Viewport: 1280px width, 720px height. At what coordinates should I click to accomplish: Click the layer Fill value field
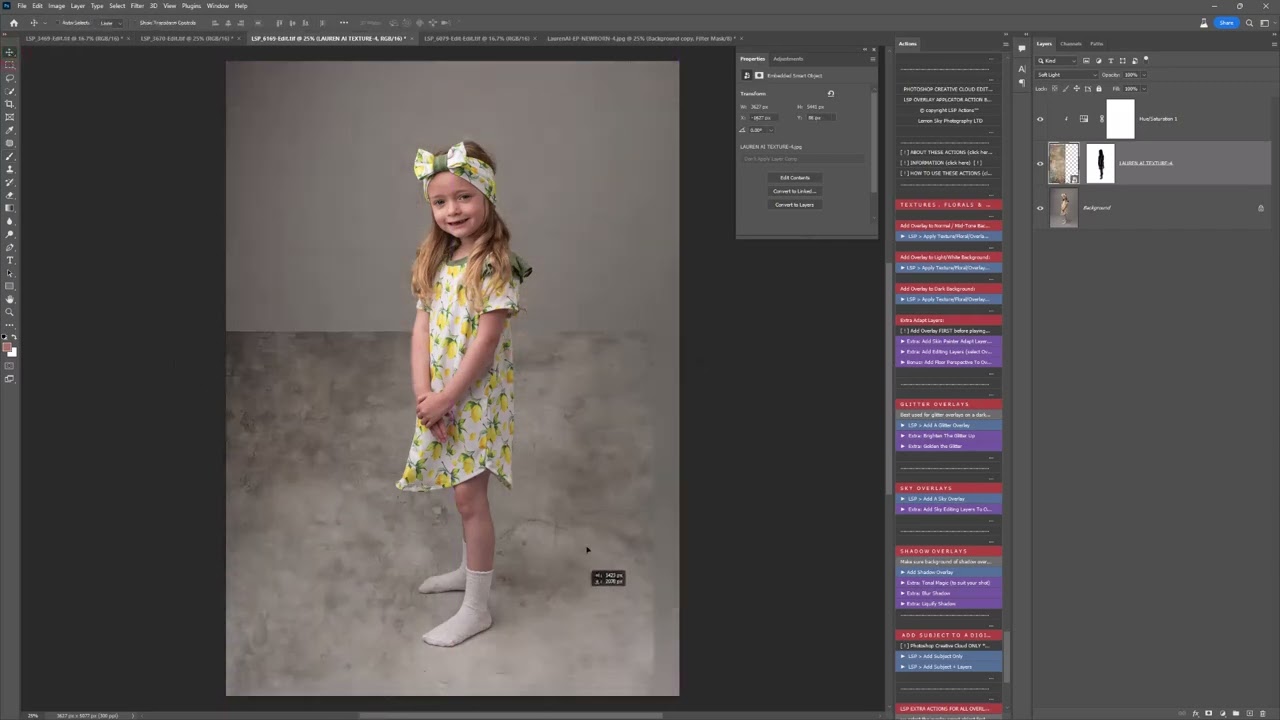click(x=1131, y=89)
